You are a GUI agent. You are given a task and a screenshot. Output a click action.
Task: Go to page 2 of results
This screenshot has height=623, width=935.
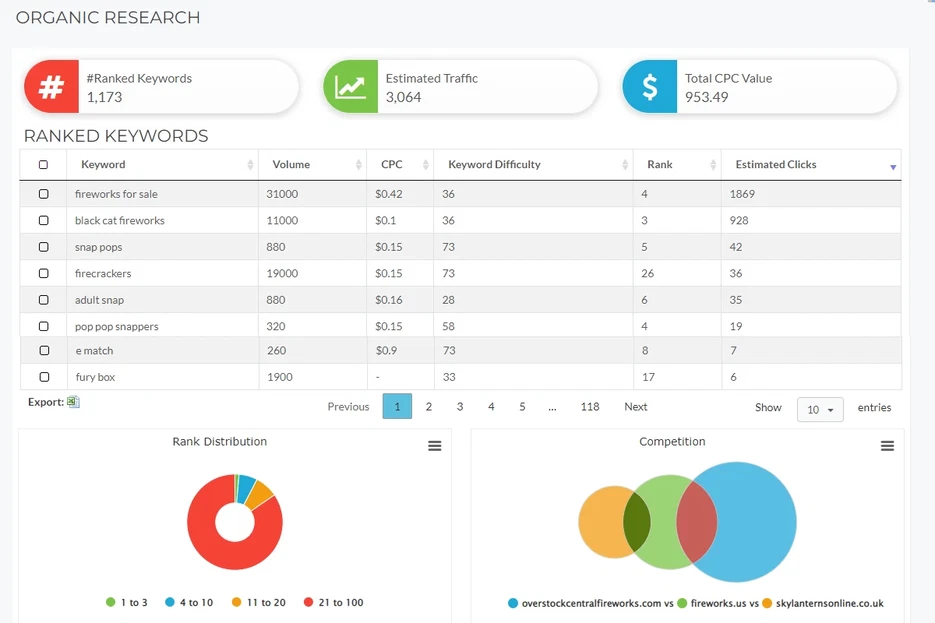[x=429, y=407]
